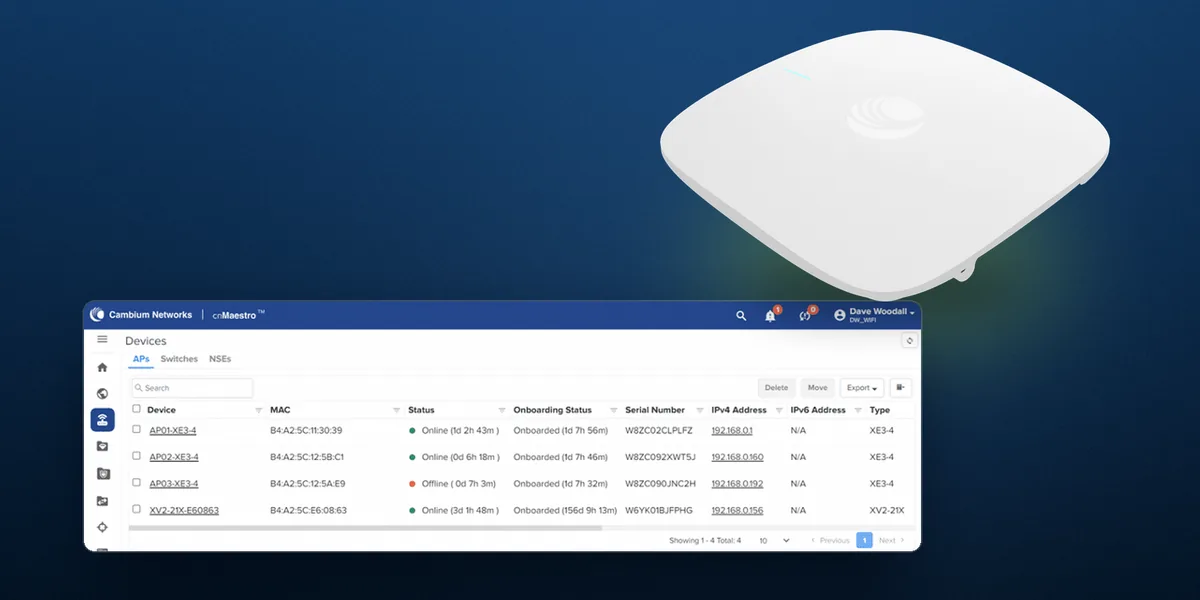Open the notifications bell
Image resolution: width=1200 pixels, height=600 pixels.
[x=770, y=315]
